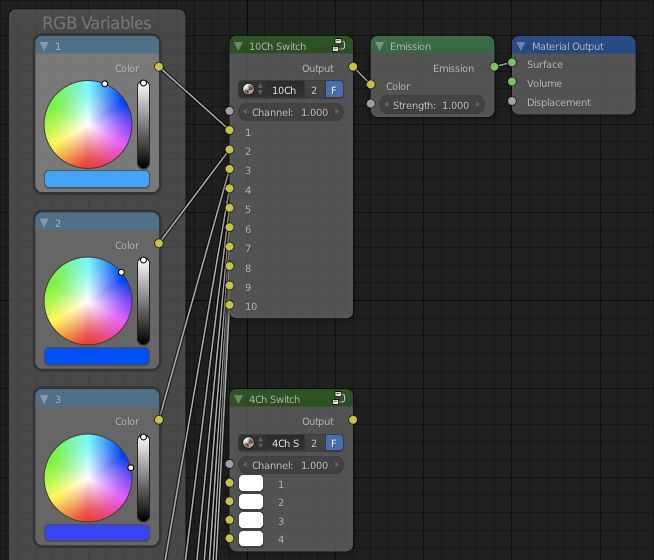Toggle fake user F on 10Ch group
The image size is (654, 560).
click(334, 90)
